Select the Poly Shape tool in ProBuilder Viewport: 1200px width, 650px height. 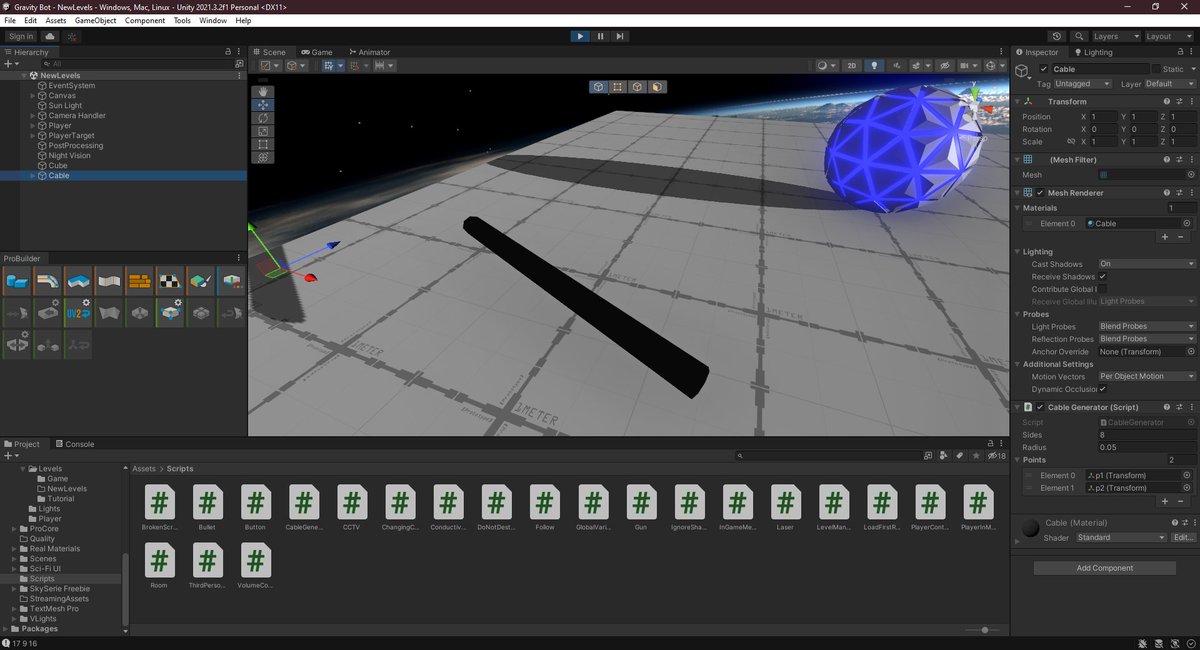pos(78,282)
